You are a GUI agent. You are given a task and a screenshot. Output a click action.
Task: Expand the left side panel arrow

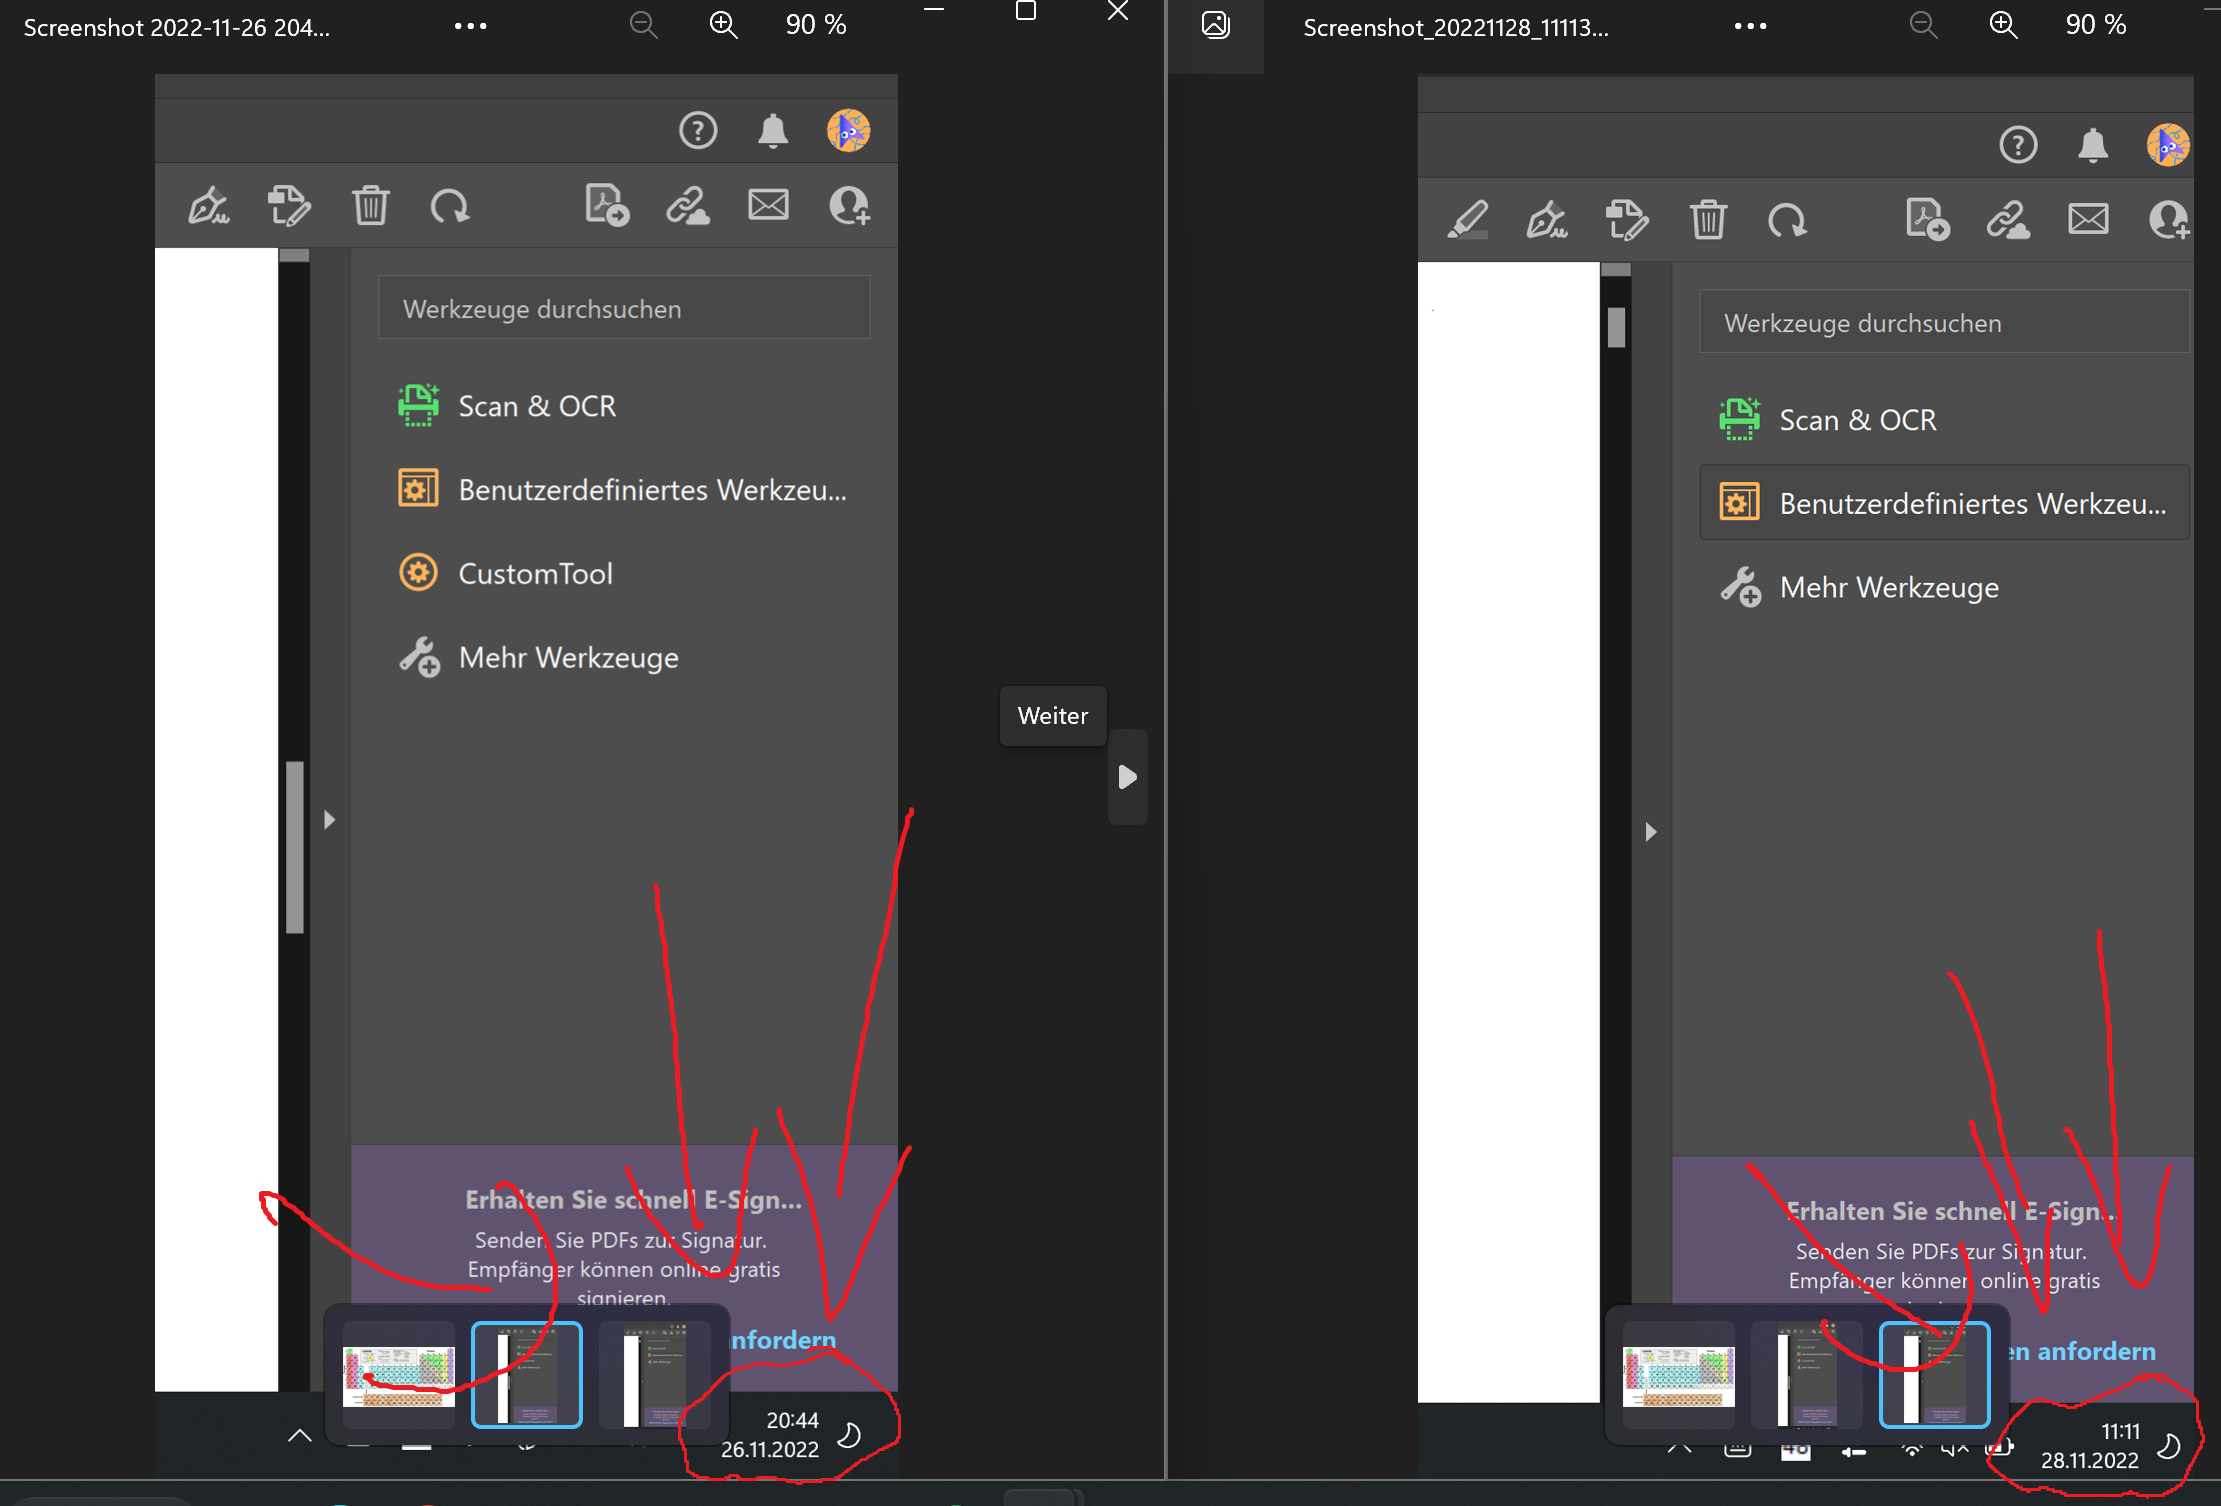(330, 820)
